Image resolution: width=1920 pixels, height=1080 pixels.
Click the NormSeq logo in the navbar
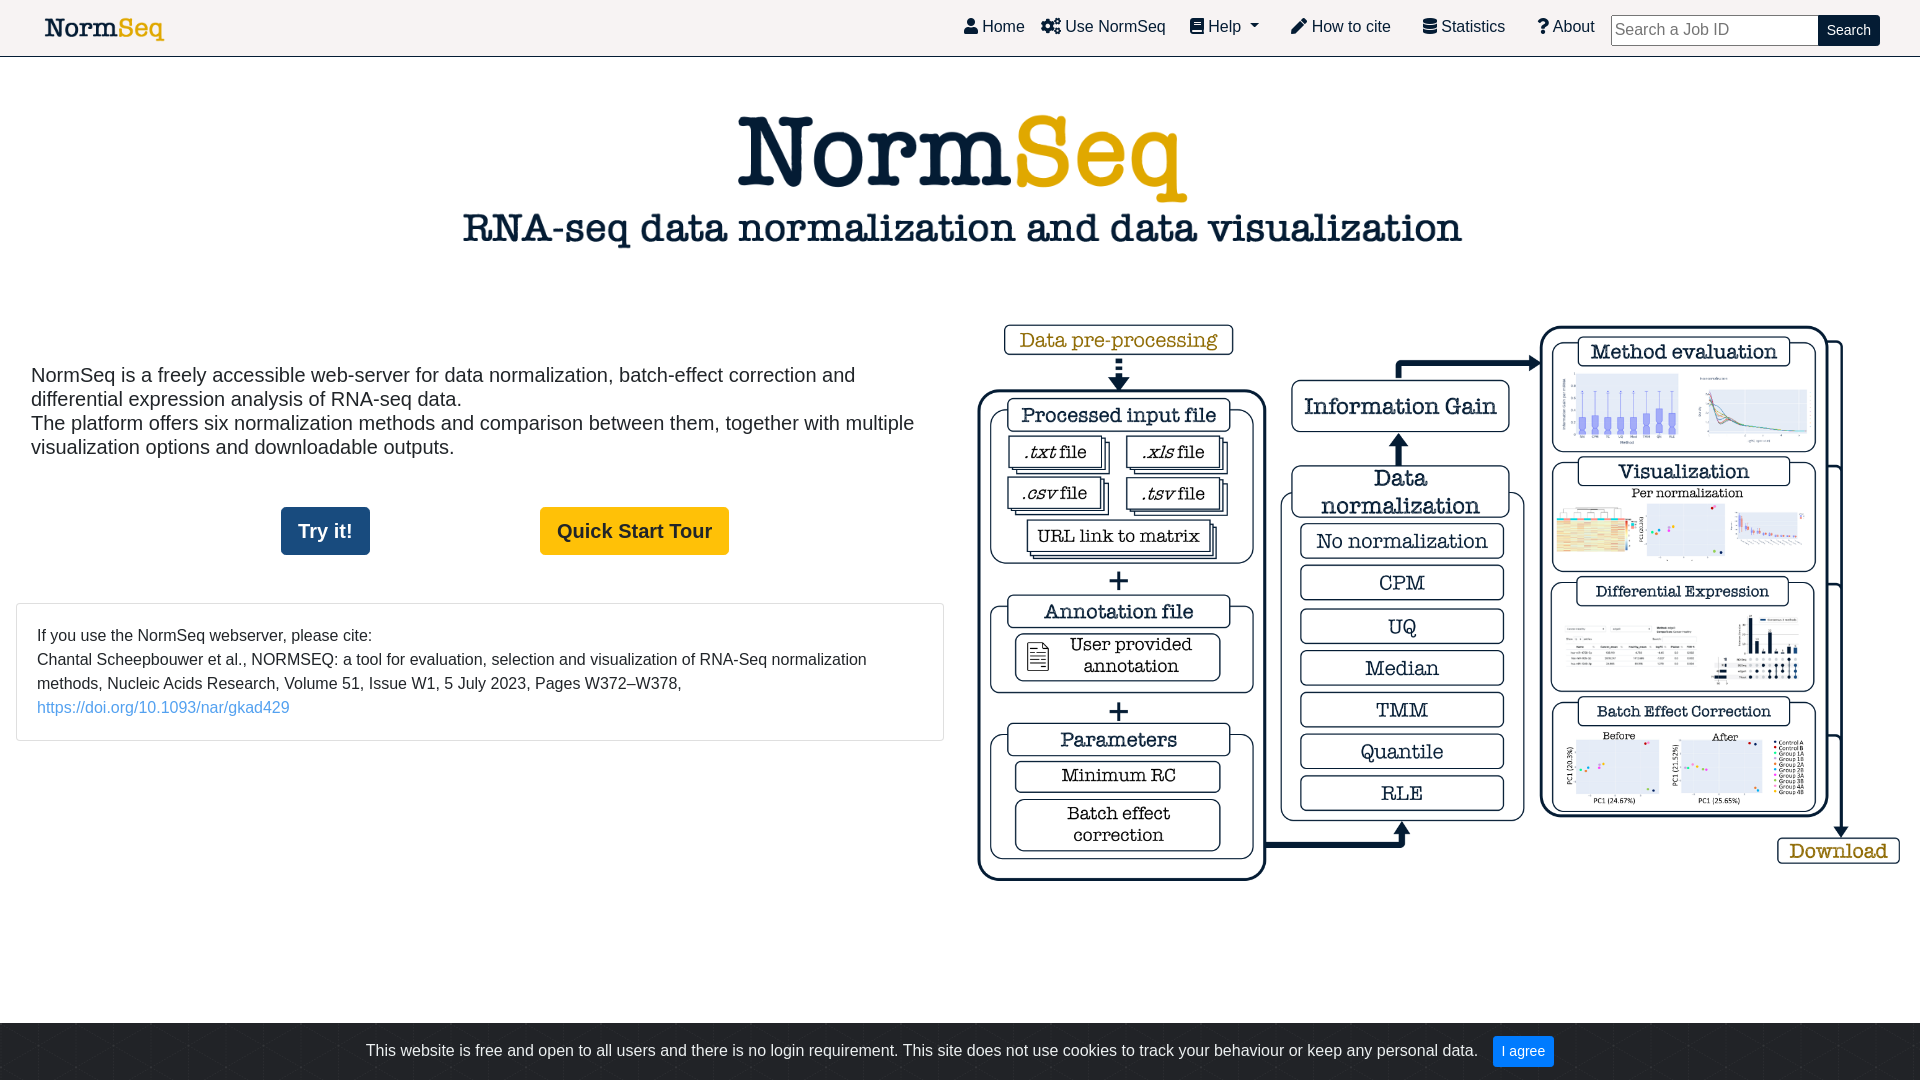[x=104, y=29]
